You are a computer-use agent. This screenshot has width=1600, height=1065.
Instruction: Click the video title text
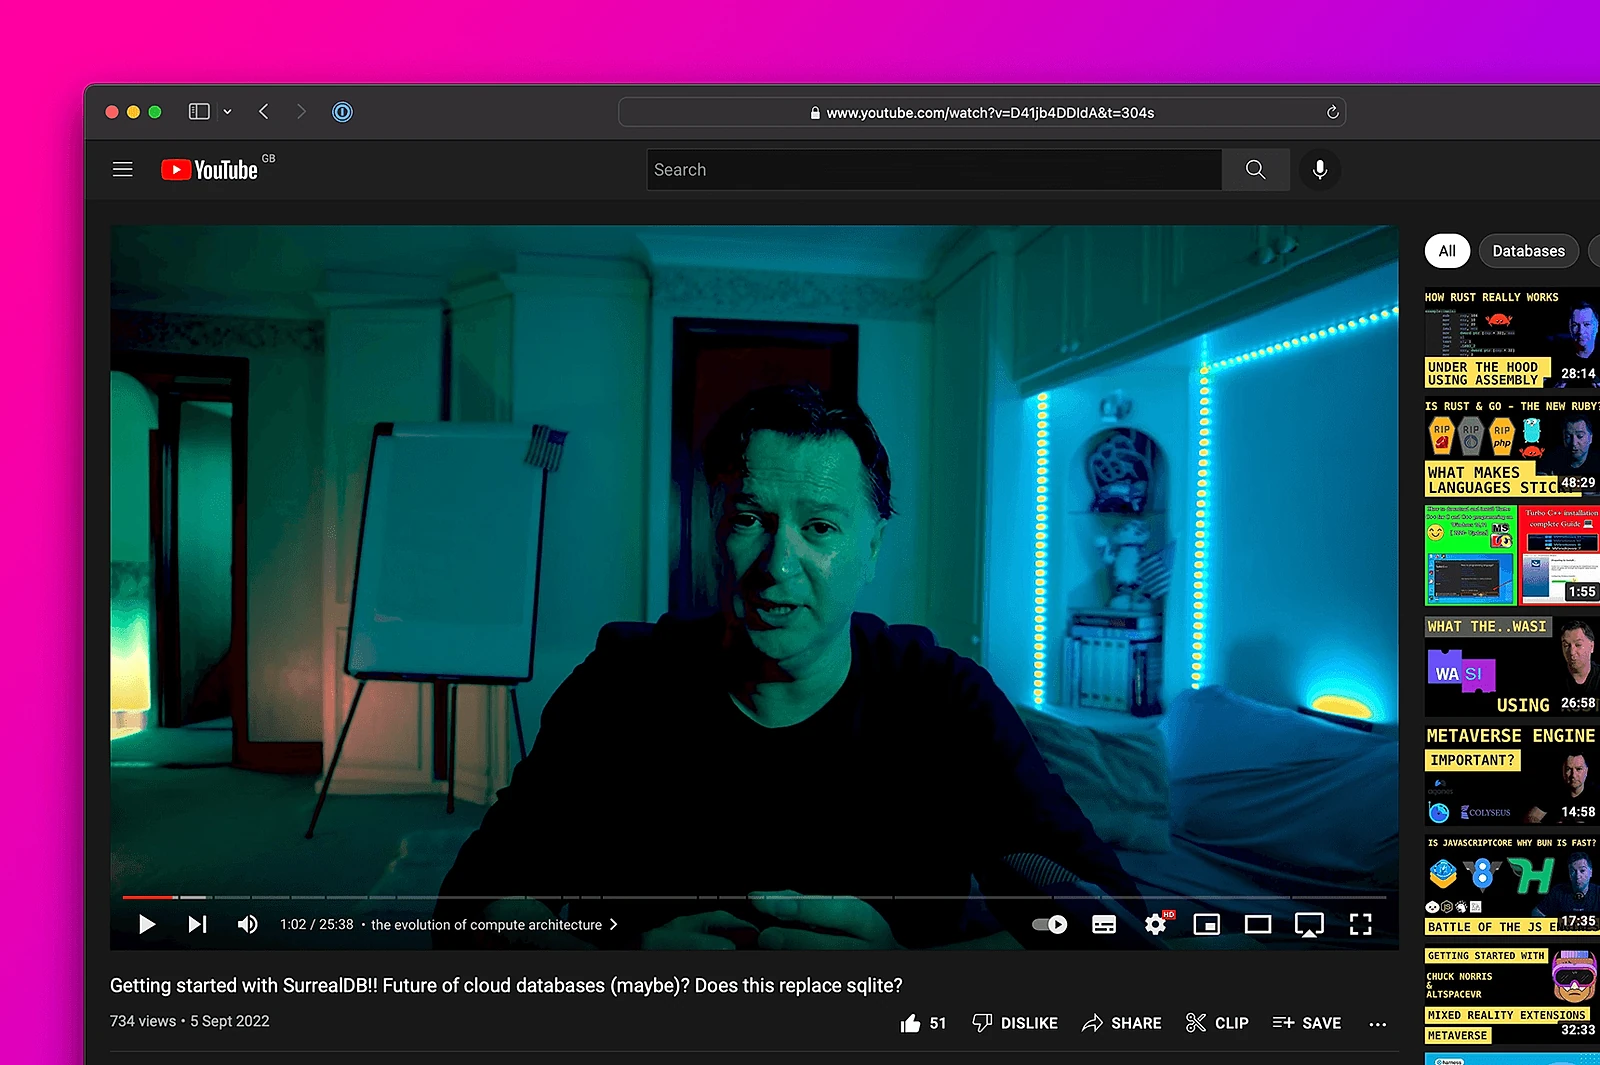point(506,985)
